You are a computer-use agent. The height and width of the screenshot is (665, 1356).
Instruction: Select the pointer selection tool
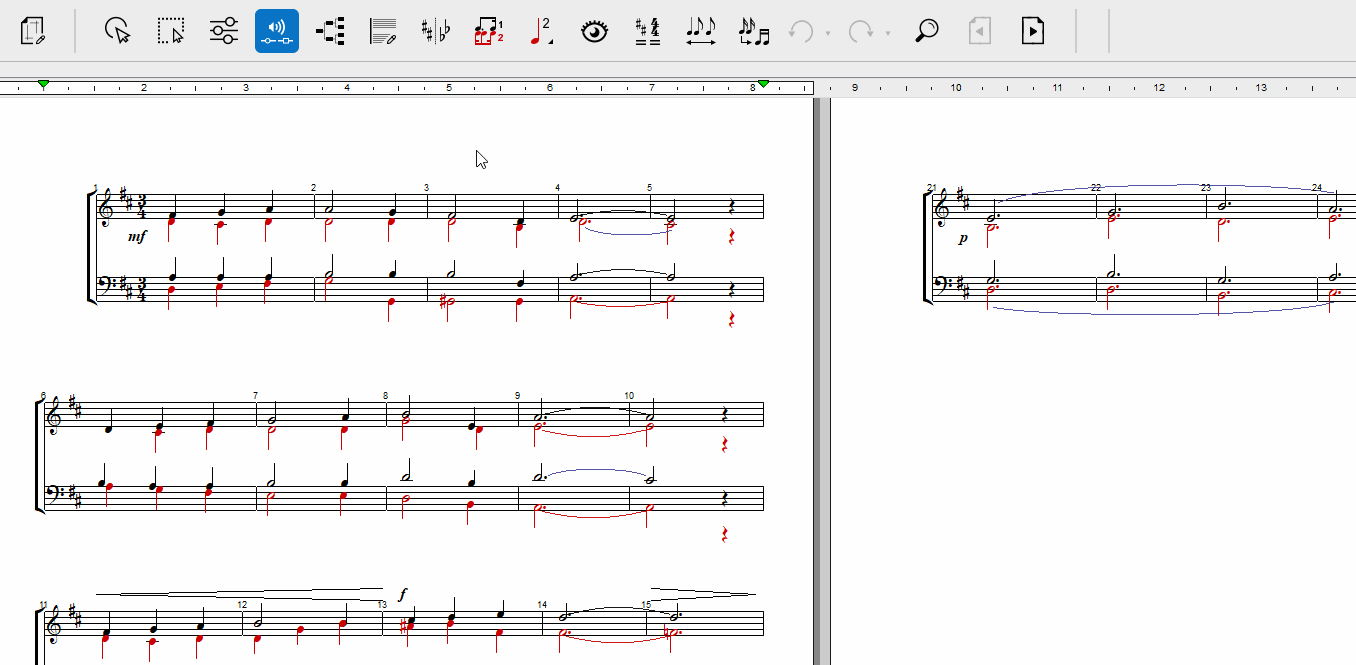[x=118, y=31]
